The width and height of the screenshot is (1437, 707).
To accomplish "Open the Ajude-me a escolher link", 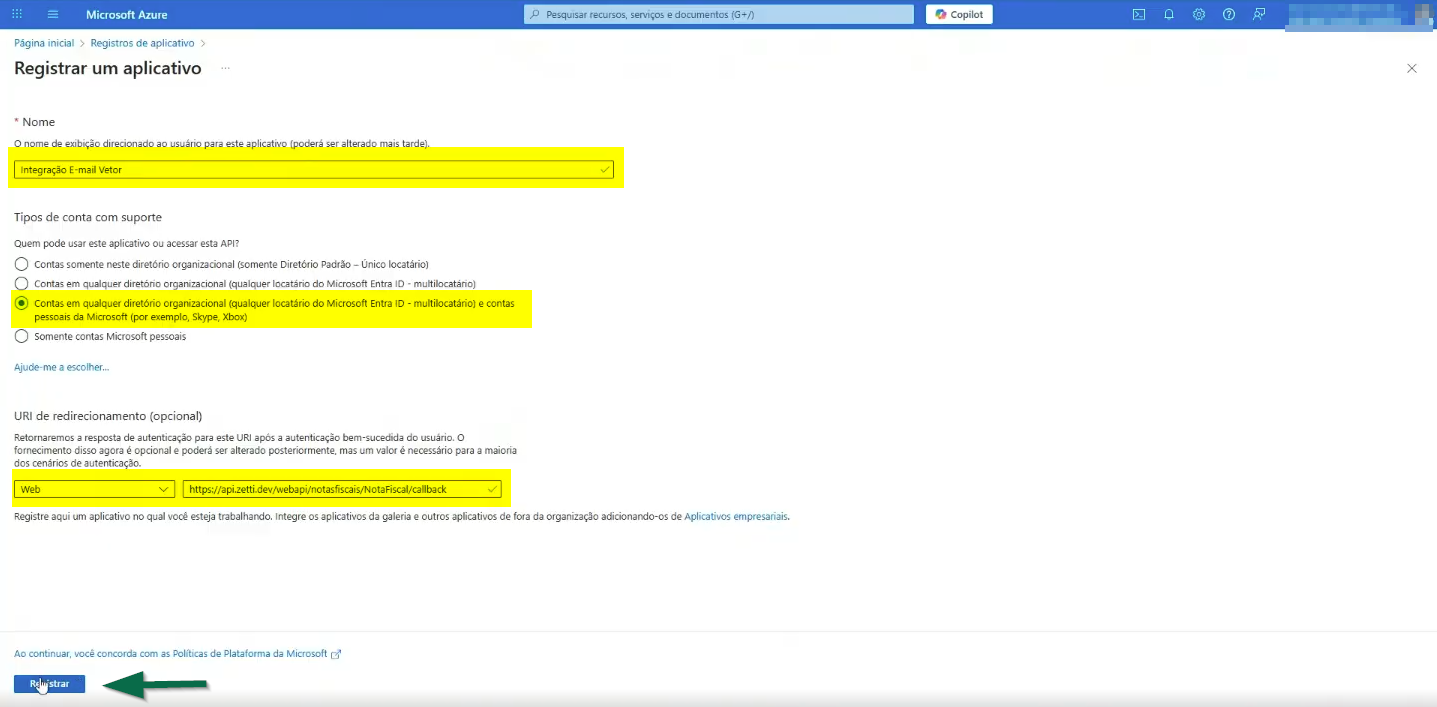I will tap(61, 367).
